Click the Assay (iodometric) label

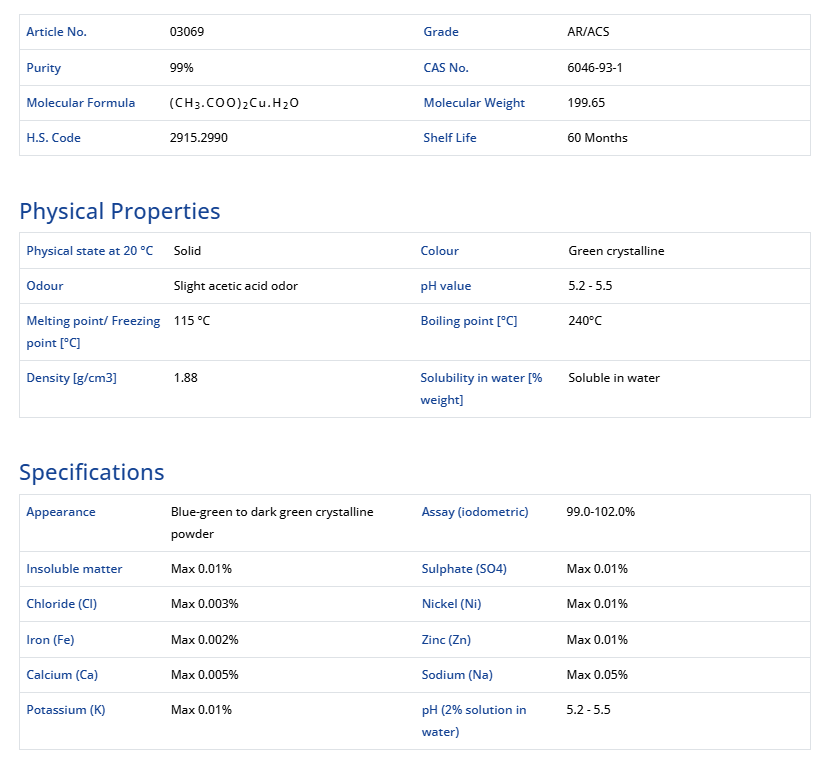click(x=475, y=512)
